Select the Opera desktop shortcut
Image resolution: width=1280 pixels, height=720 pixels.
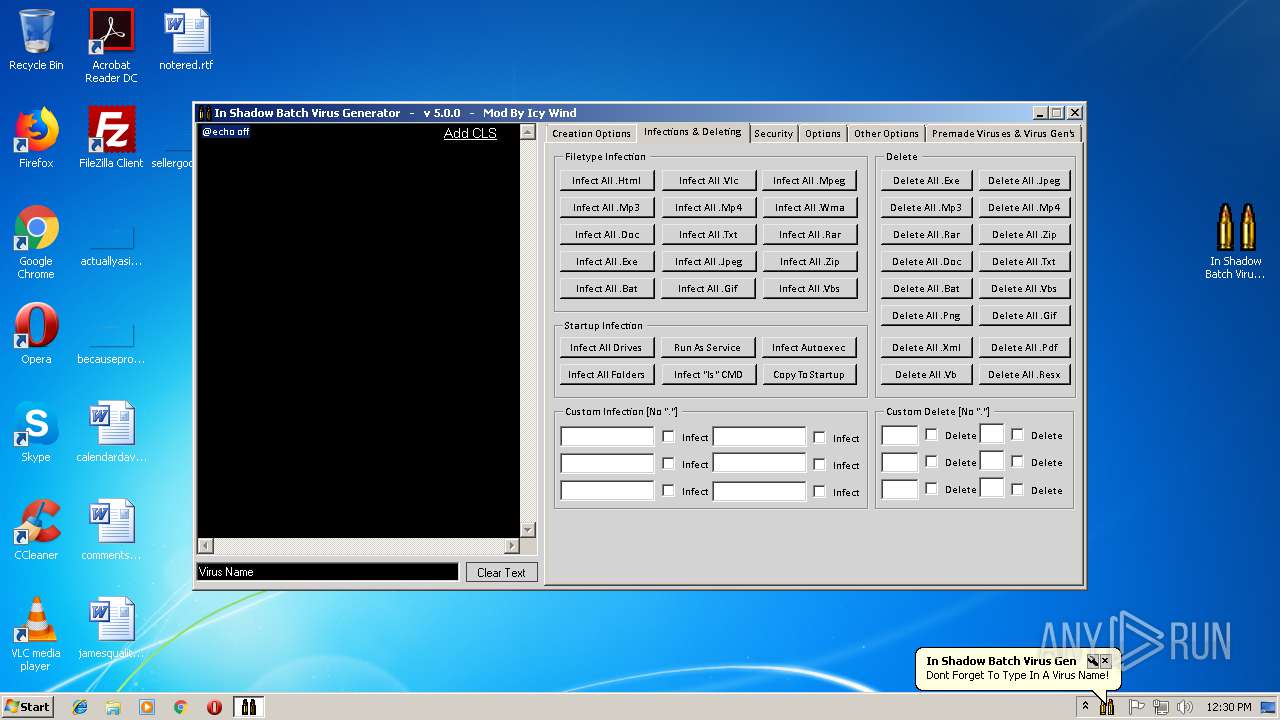tap(36, 334)
